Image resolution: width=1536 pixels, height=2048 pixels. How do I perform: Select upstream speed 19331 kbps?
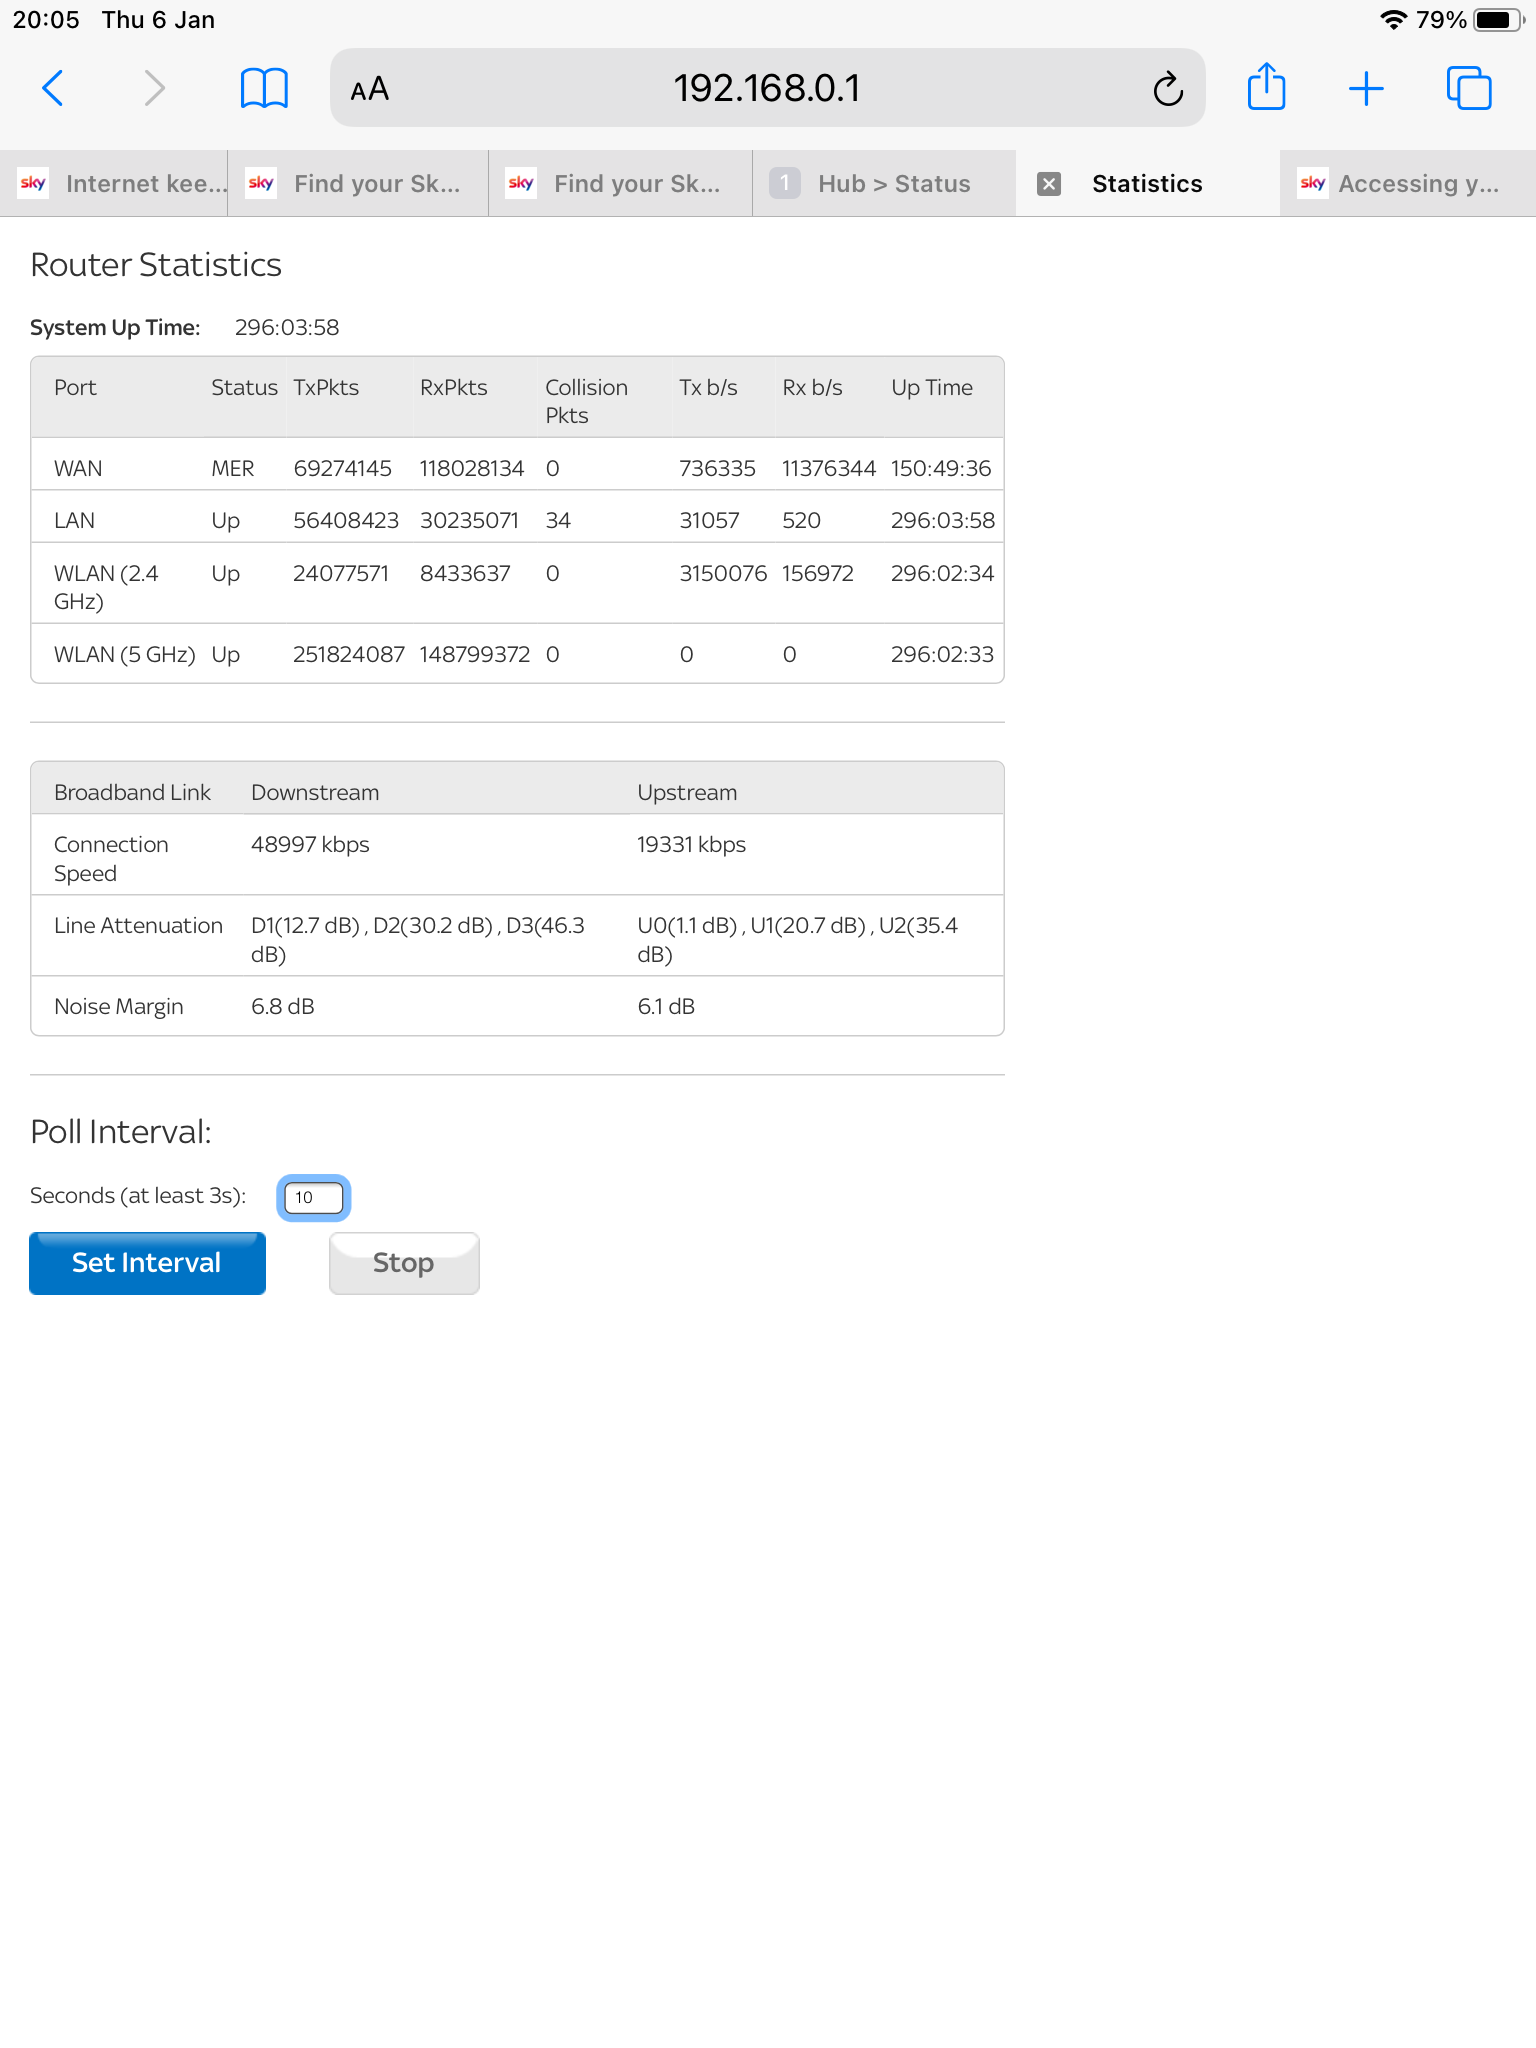pos(692,845)
